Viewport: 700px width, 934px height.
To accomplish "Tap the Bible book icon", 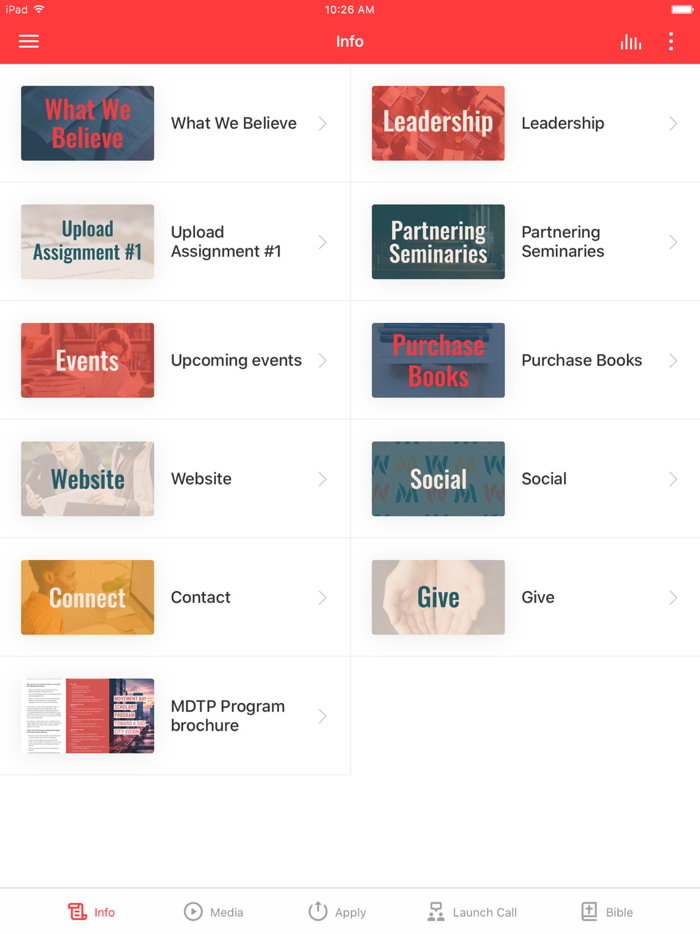I will point(589,911).
